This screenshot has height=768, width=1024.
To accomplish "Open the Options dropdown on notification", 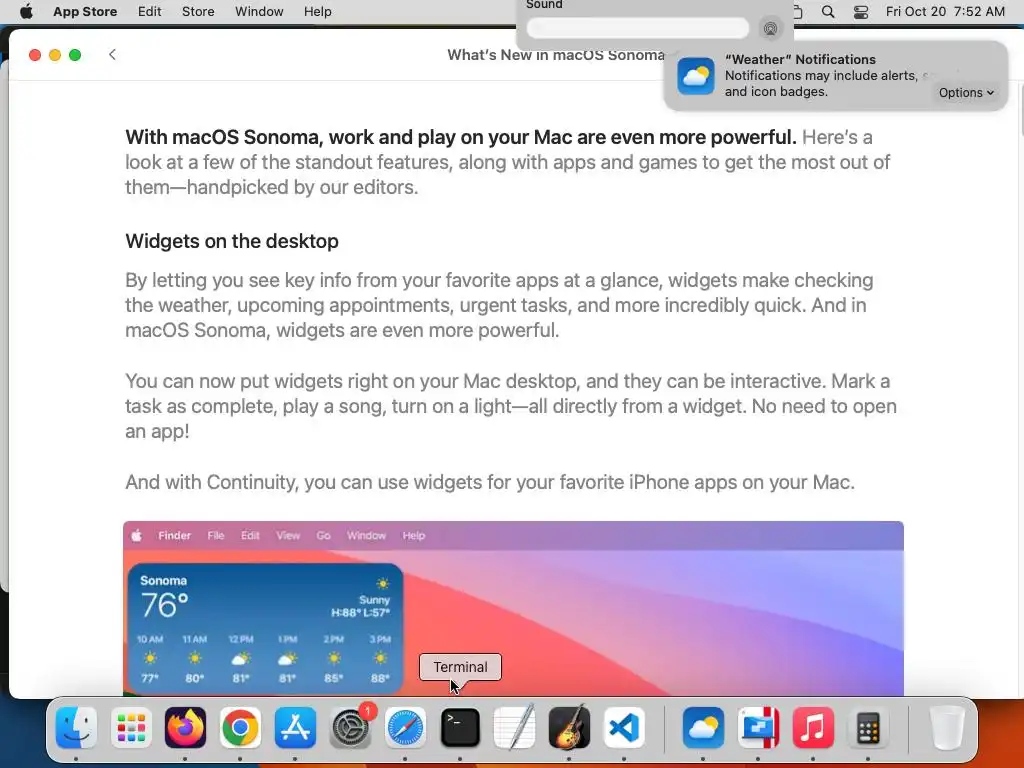I will (x=966, y=93).
